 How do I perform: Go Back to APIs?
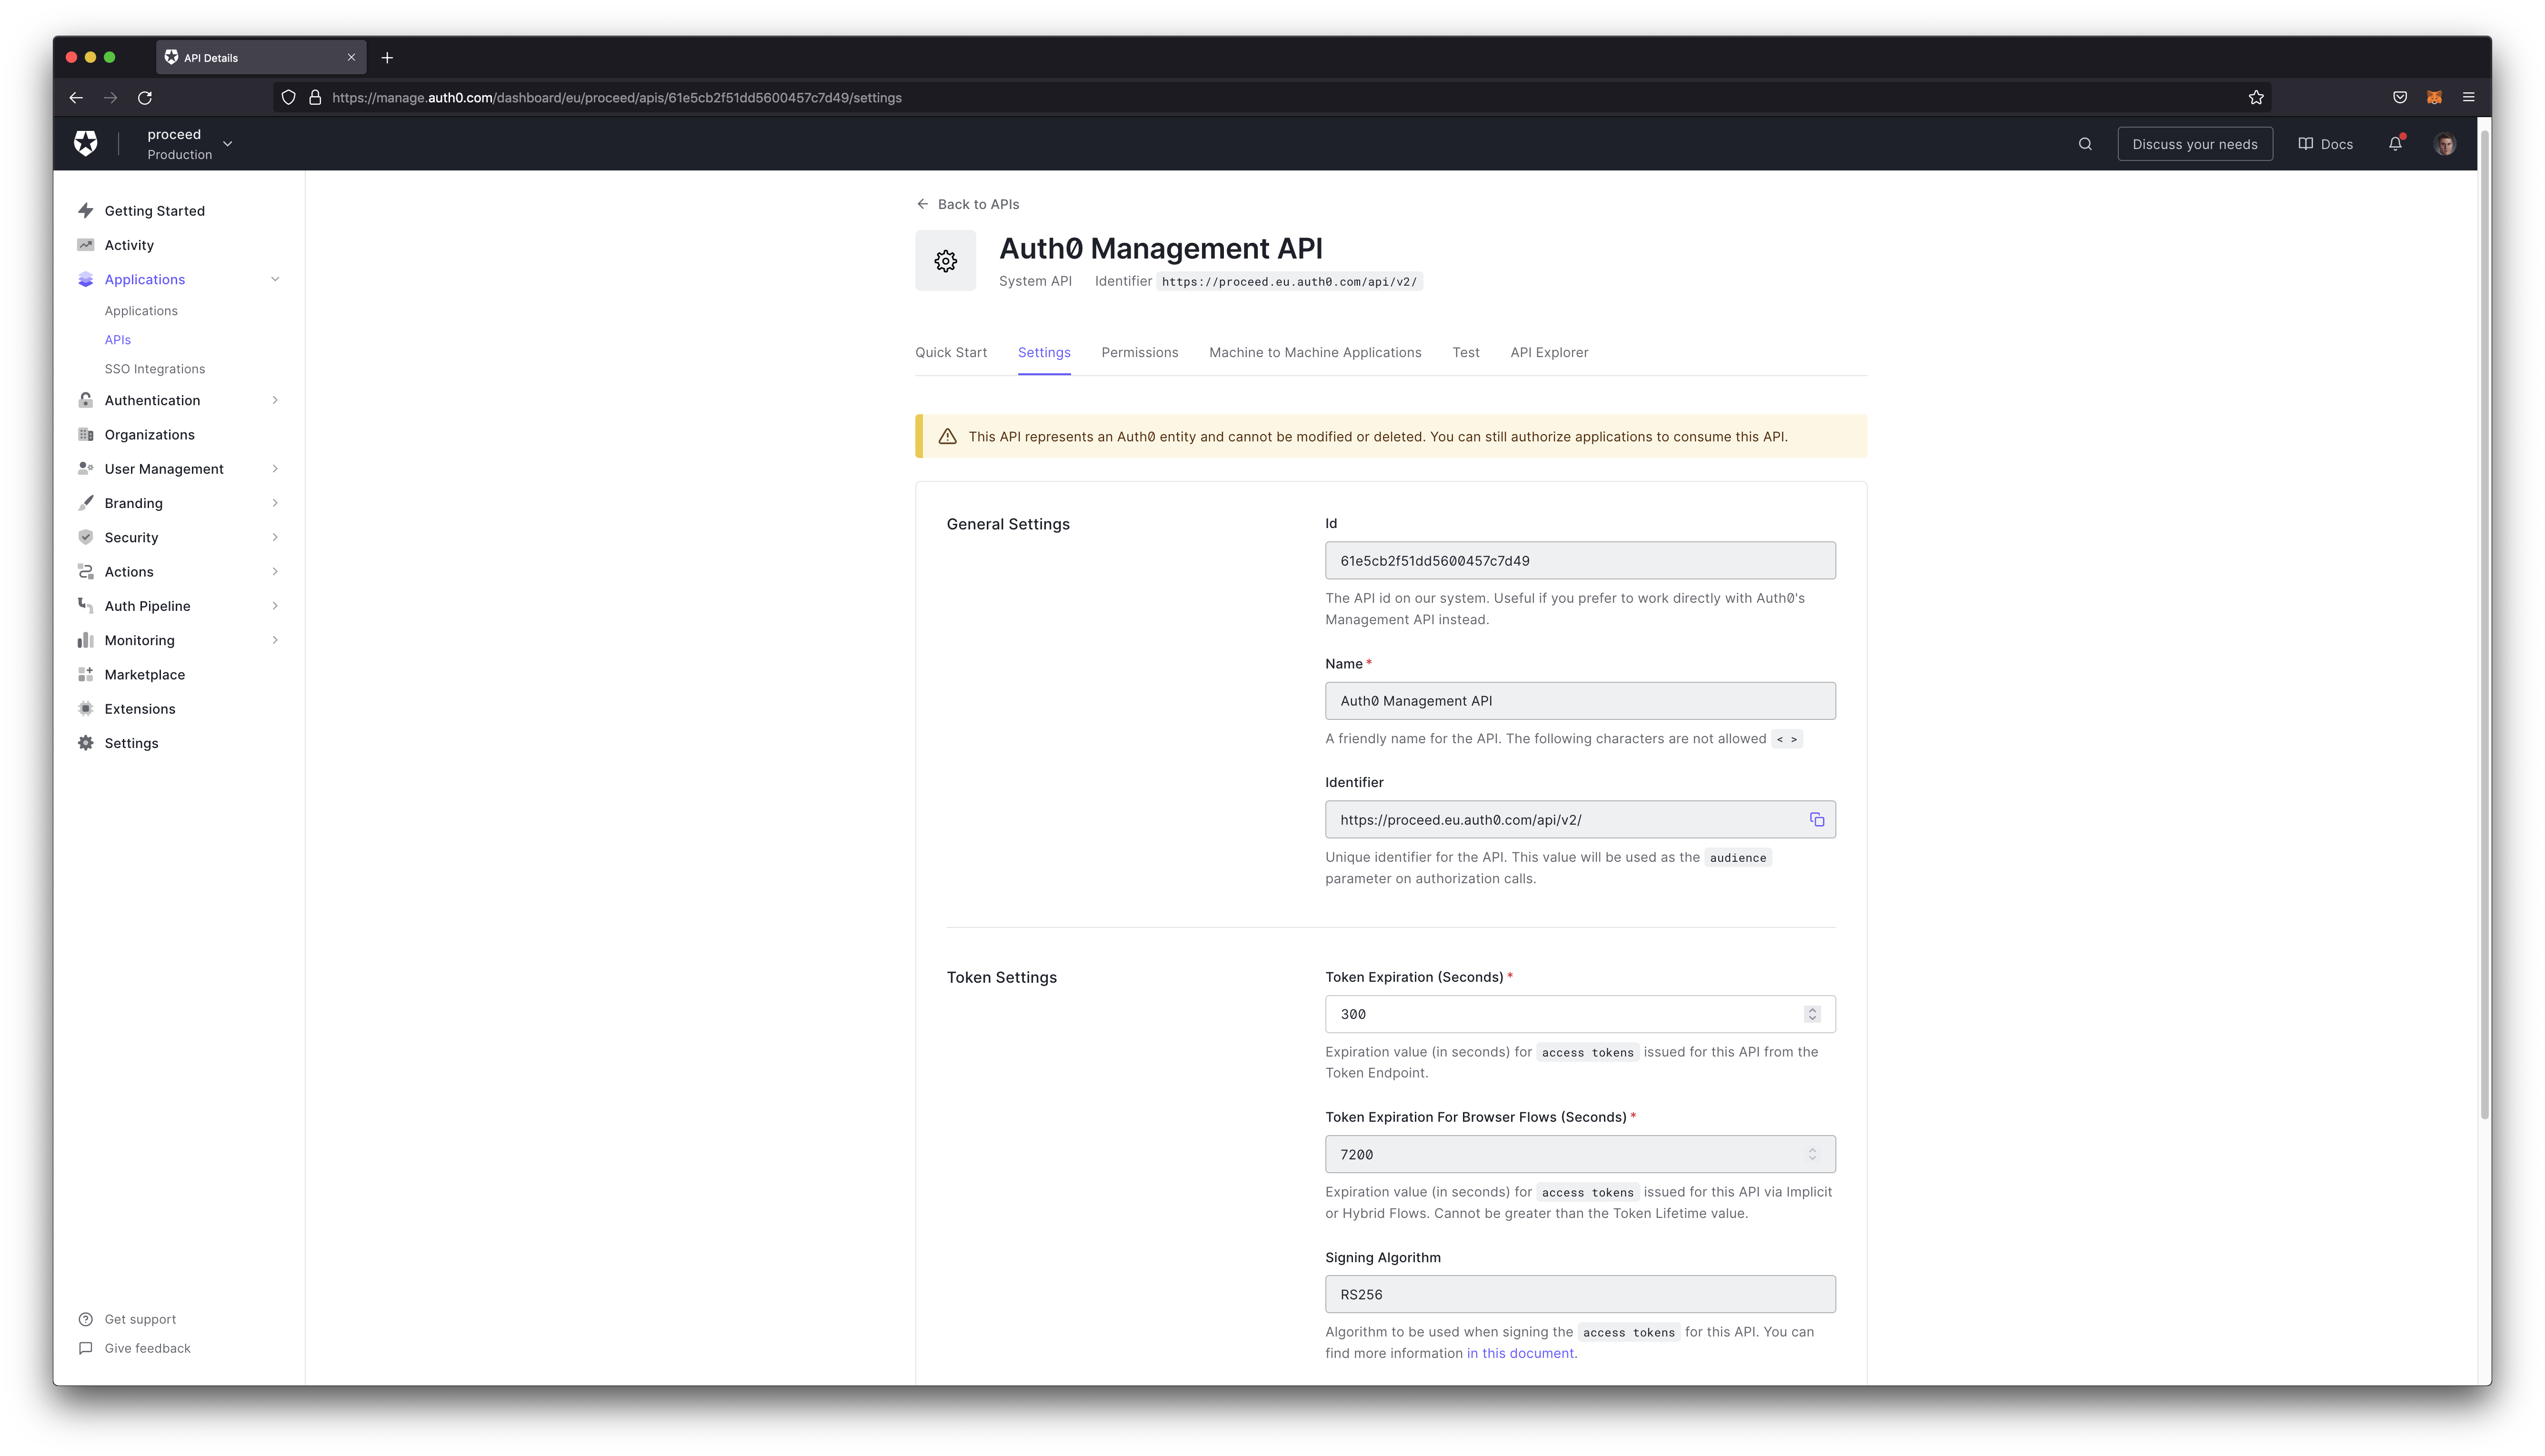[x=968, y=204]
